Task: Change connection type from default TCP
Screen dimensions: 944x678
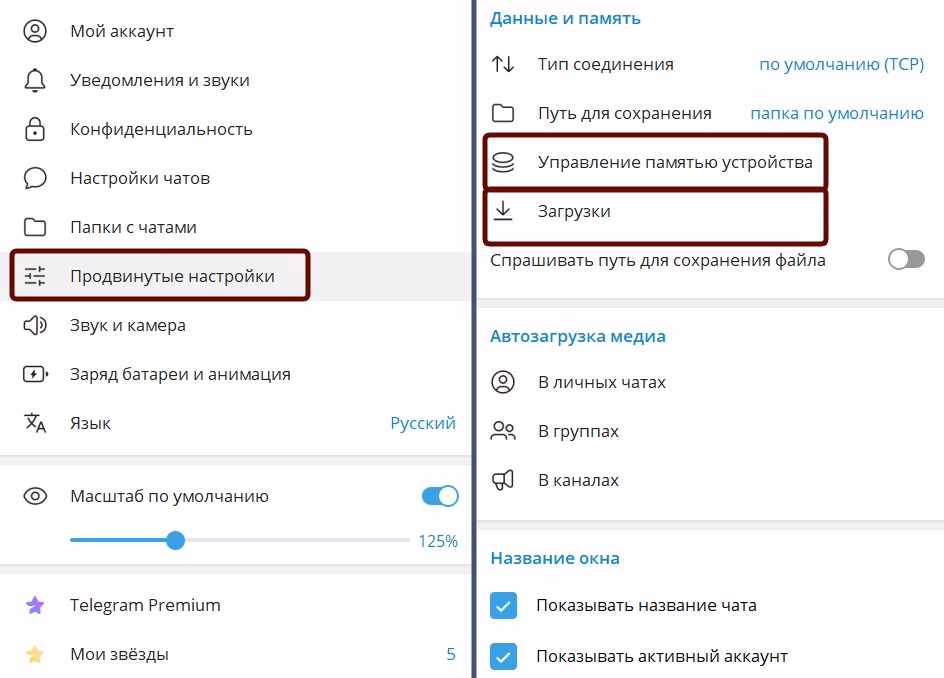Action: click(841, 64)
